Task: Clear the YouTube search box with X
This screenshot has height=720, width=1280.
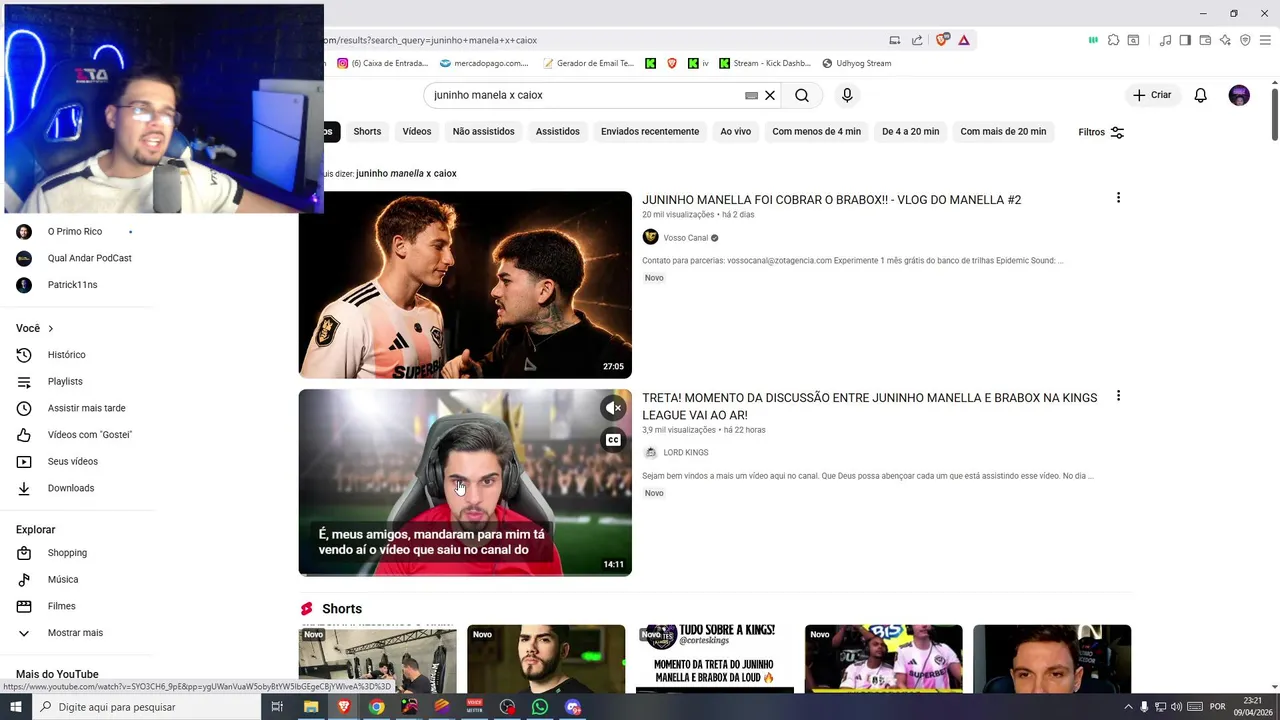Action: 770,95
